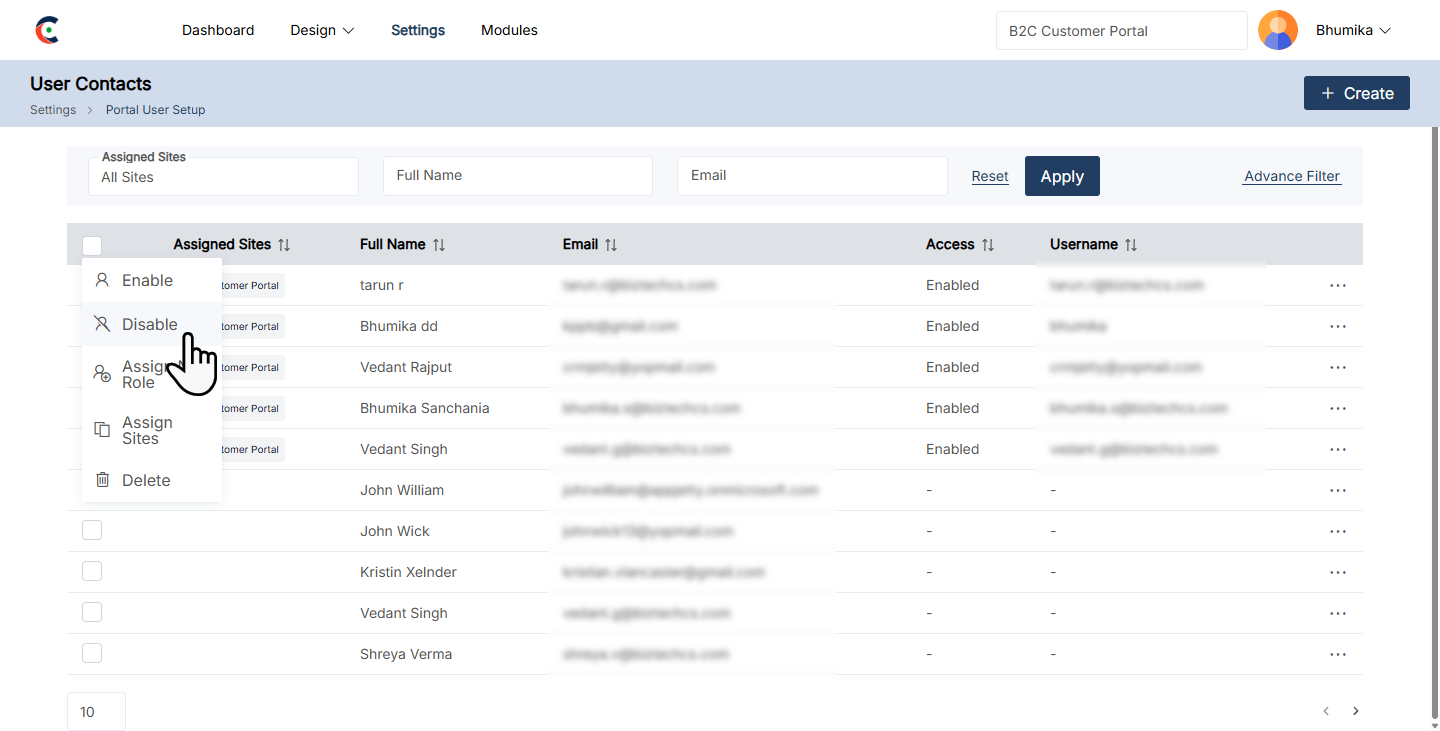Sort by Full Name column arrows
The height and width of the screenshot is (731, 1440).
click(x=439, y=245)
